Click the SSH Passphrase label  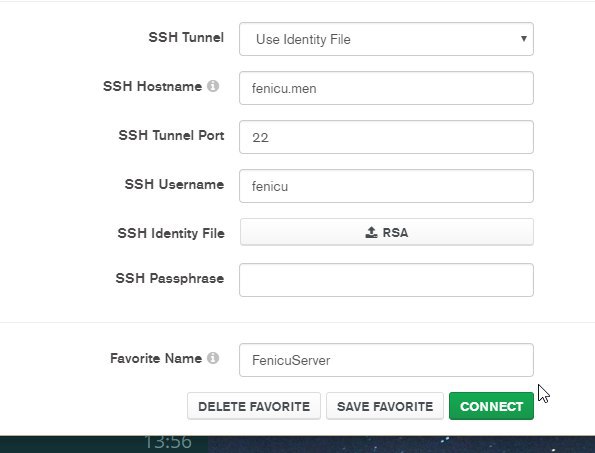point(170,278)
